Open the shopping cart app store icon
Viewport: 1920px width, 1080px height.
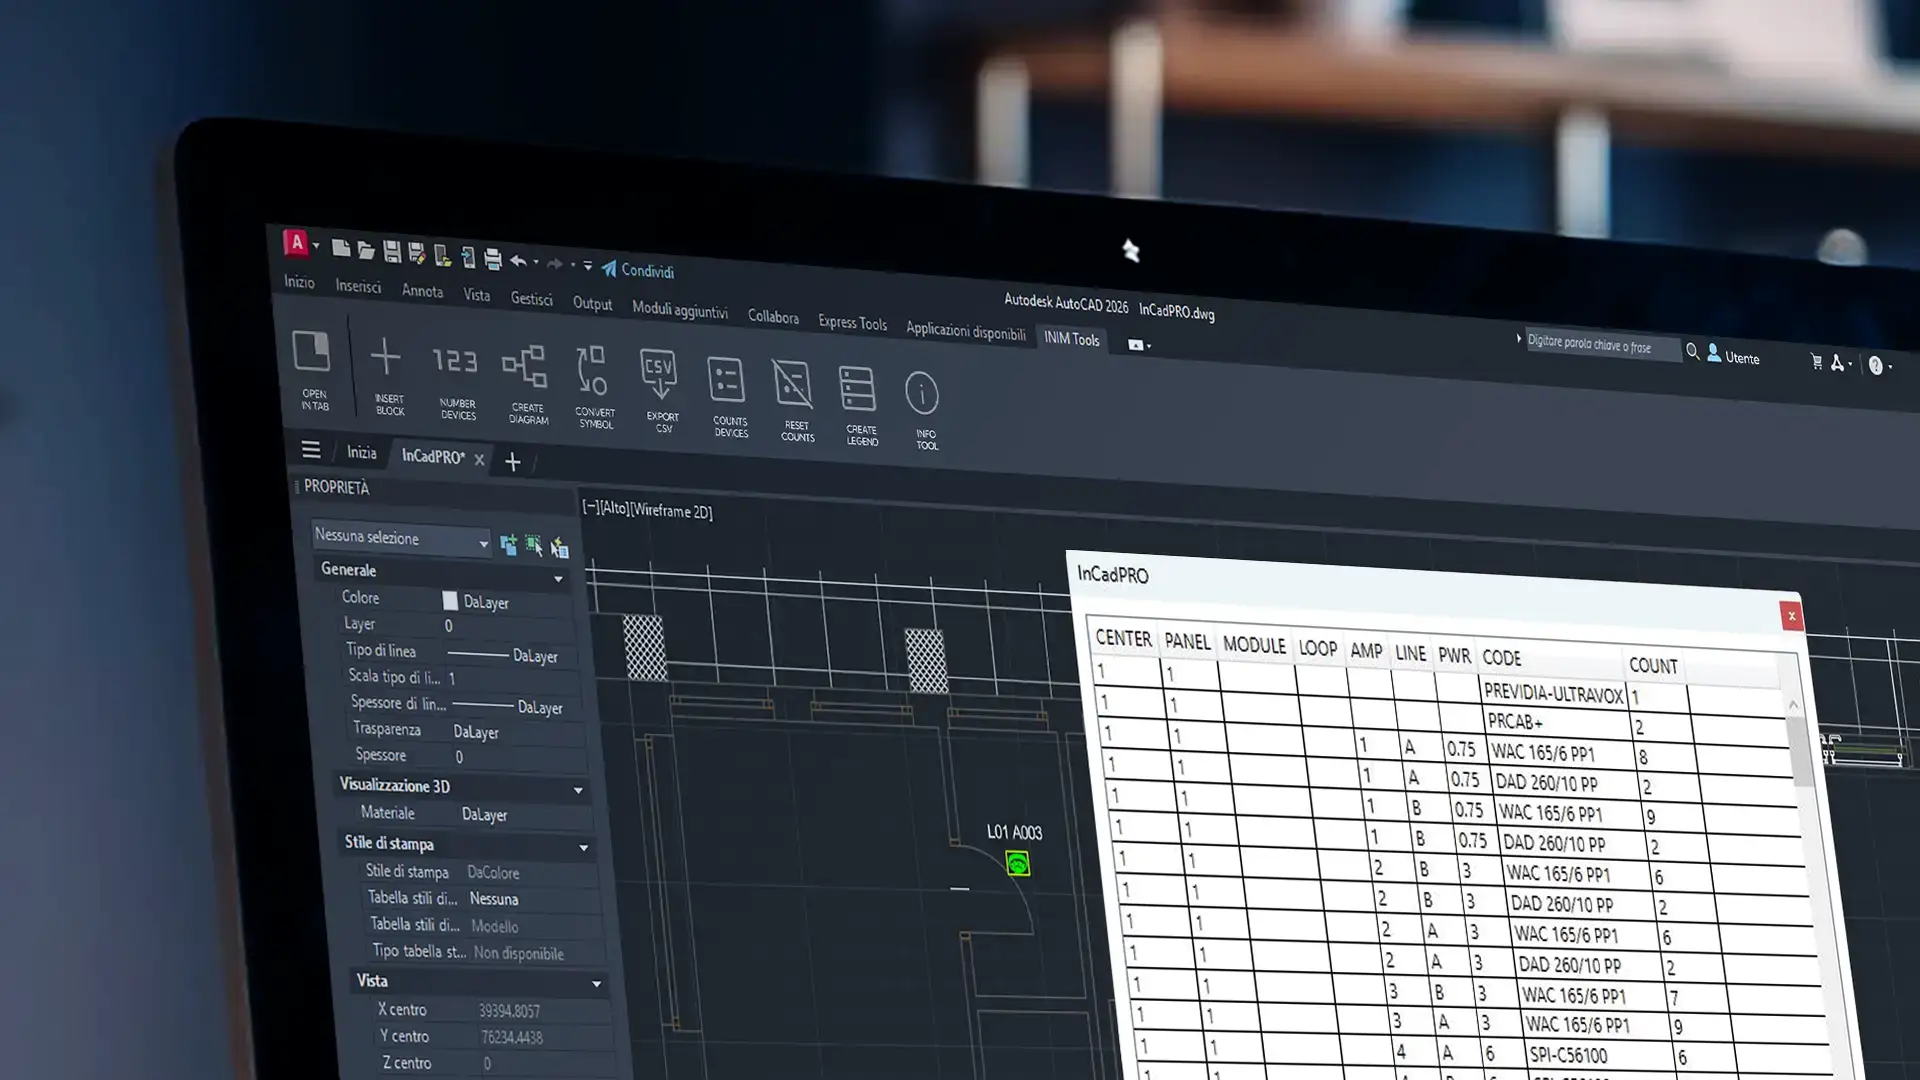[x=1816, y=362]
